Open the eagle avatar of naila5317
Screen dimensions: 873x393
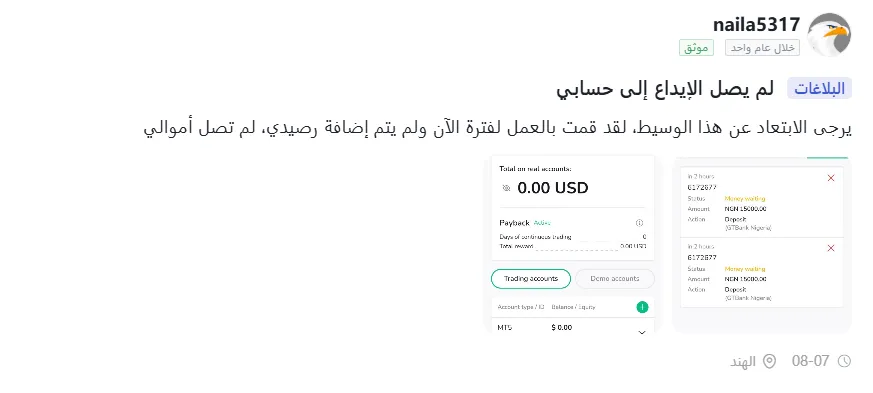coord(829,35)
